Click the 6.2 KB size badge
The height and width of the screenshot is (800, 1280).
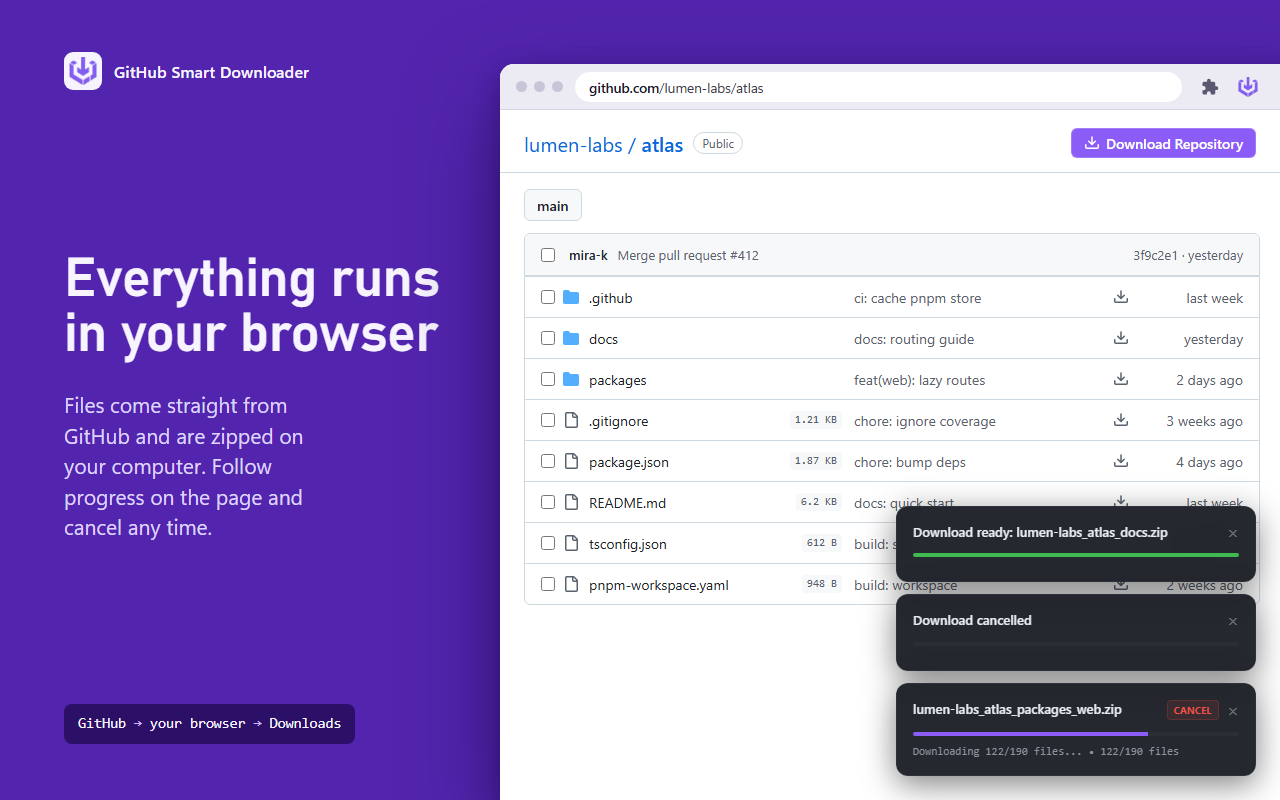tap(819, 502)
